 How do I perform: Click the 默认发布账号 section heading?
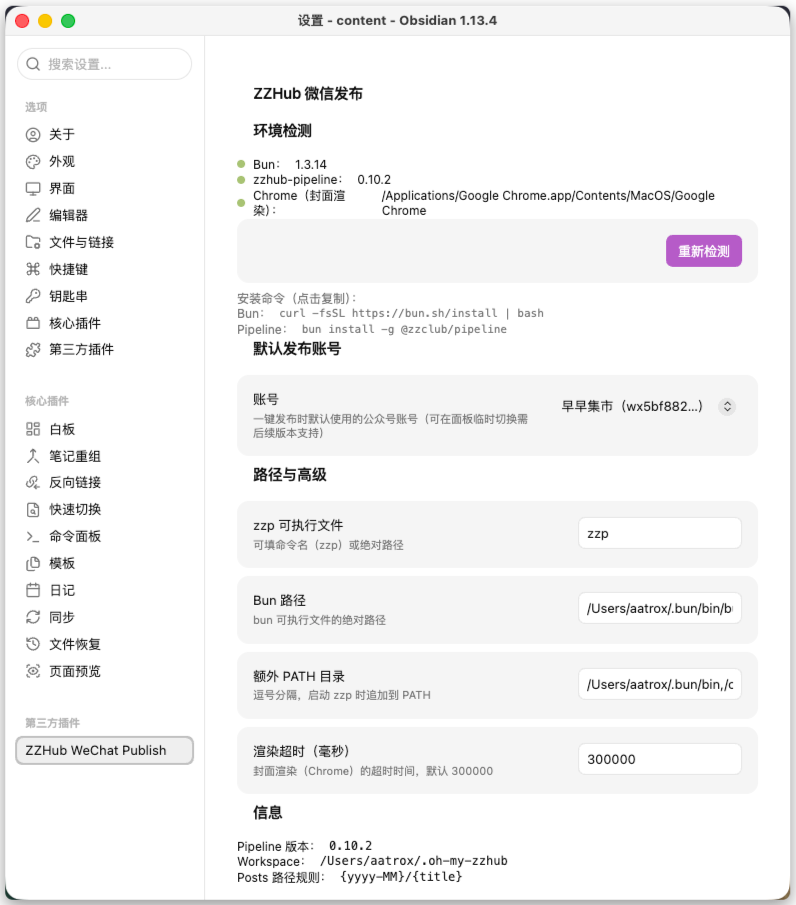[297, 349]
